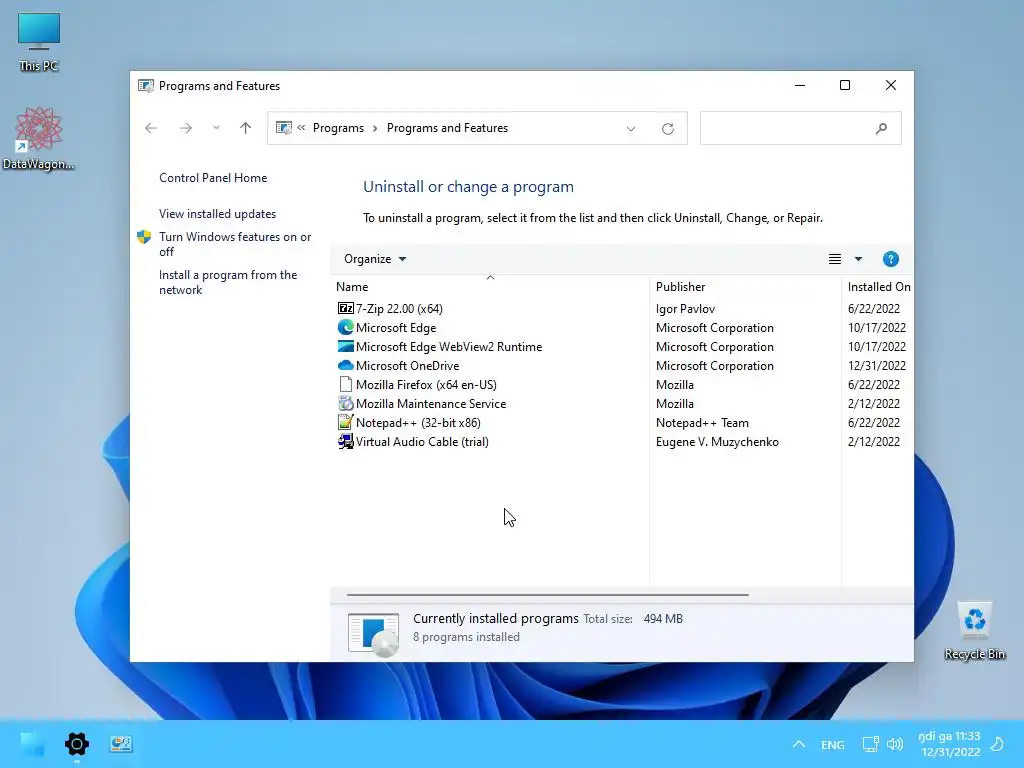Switch the ENG input language indicator
The height and width of the screenshot is (768, 1024).
click(832, 744)
